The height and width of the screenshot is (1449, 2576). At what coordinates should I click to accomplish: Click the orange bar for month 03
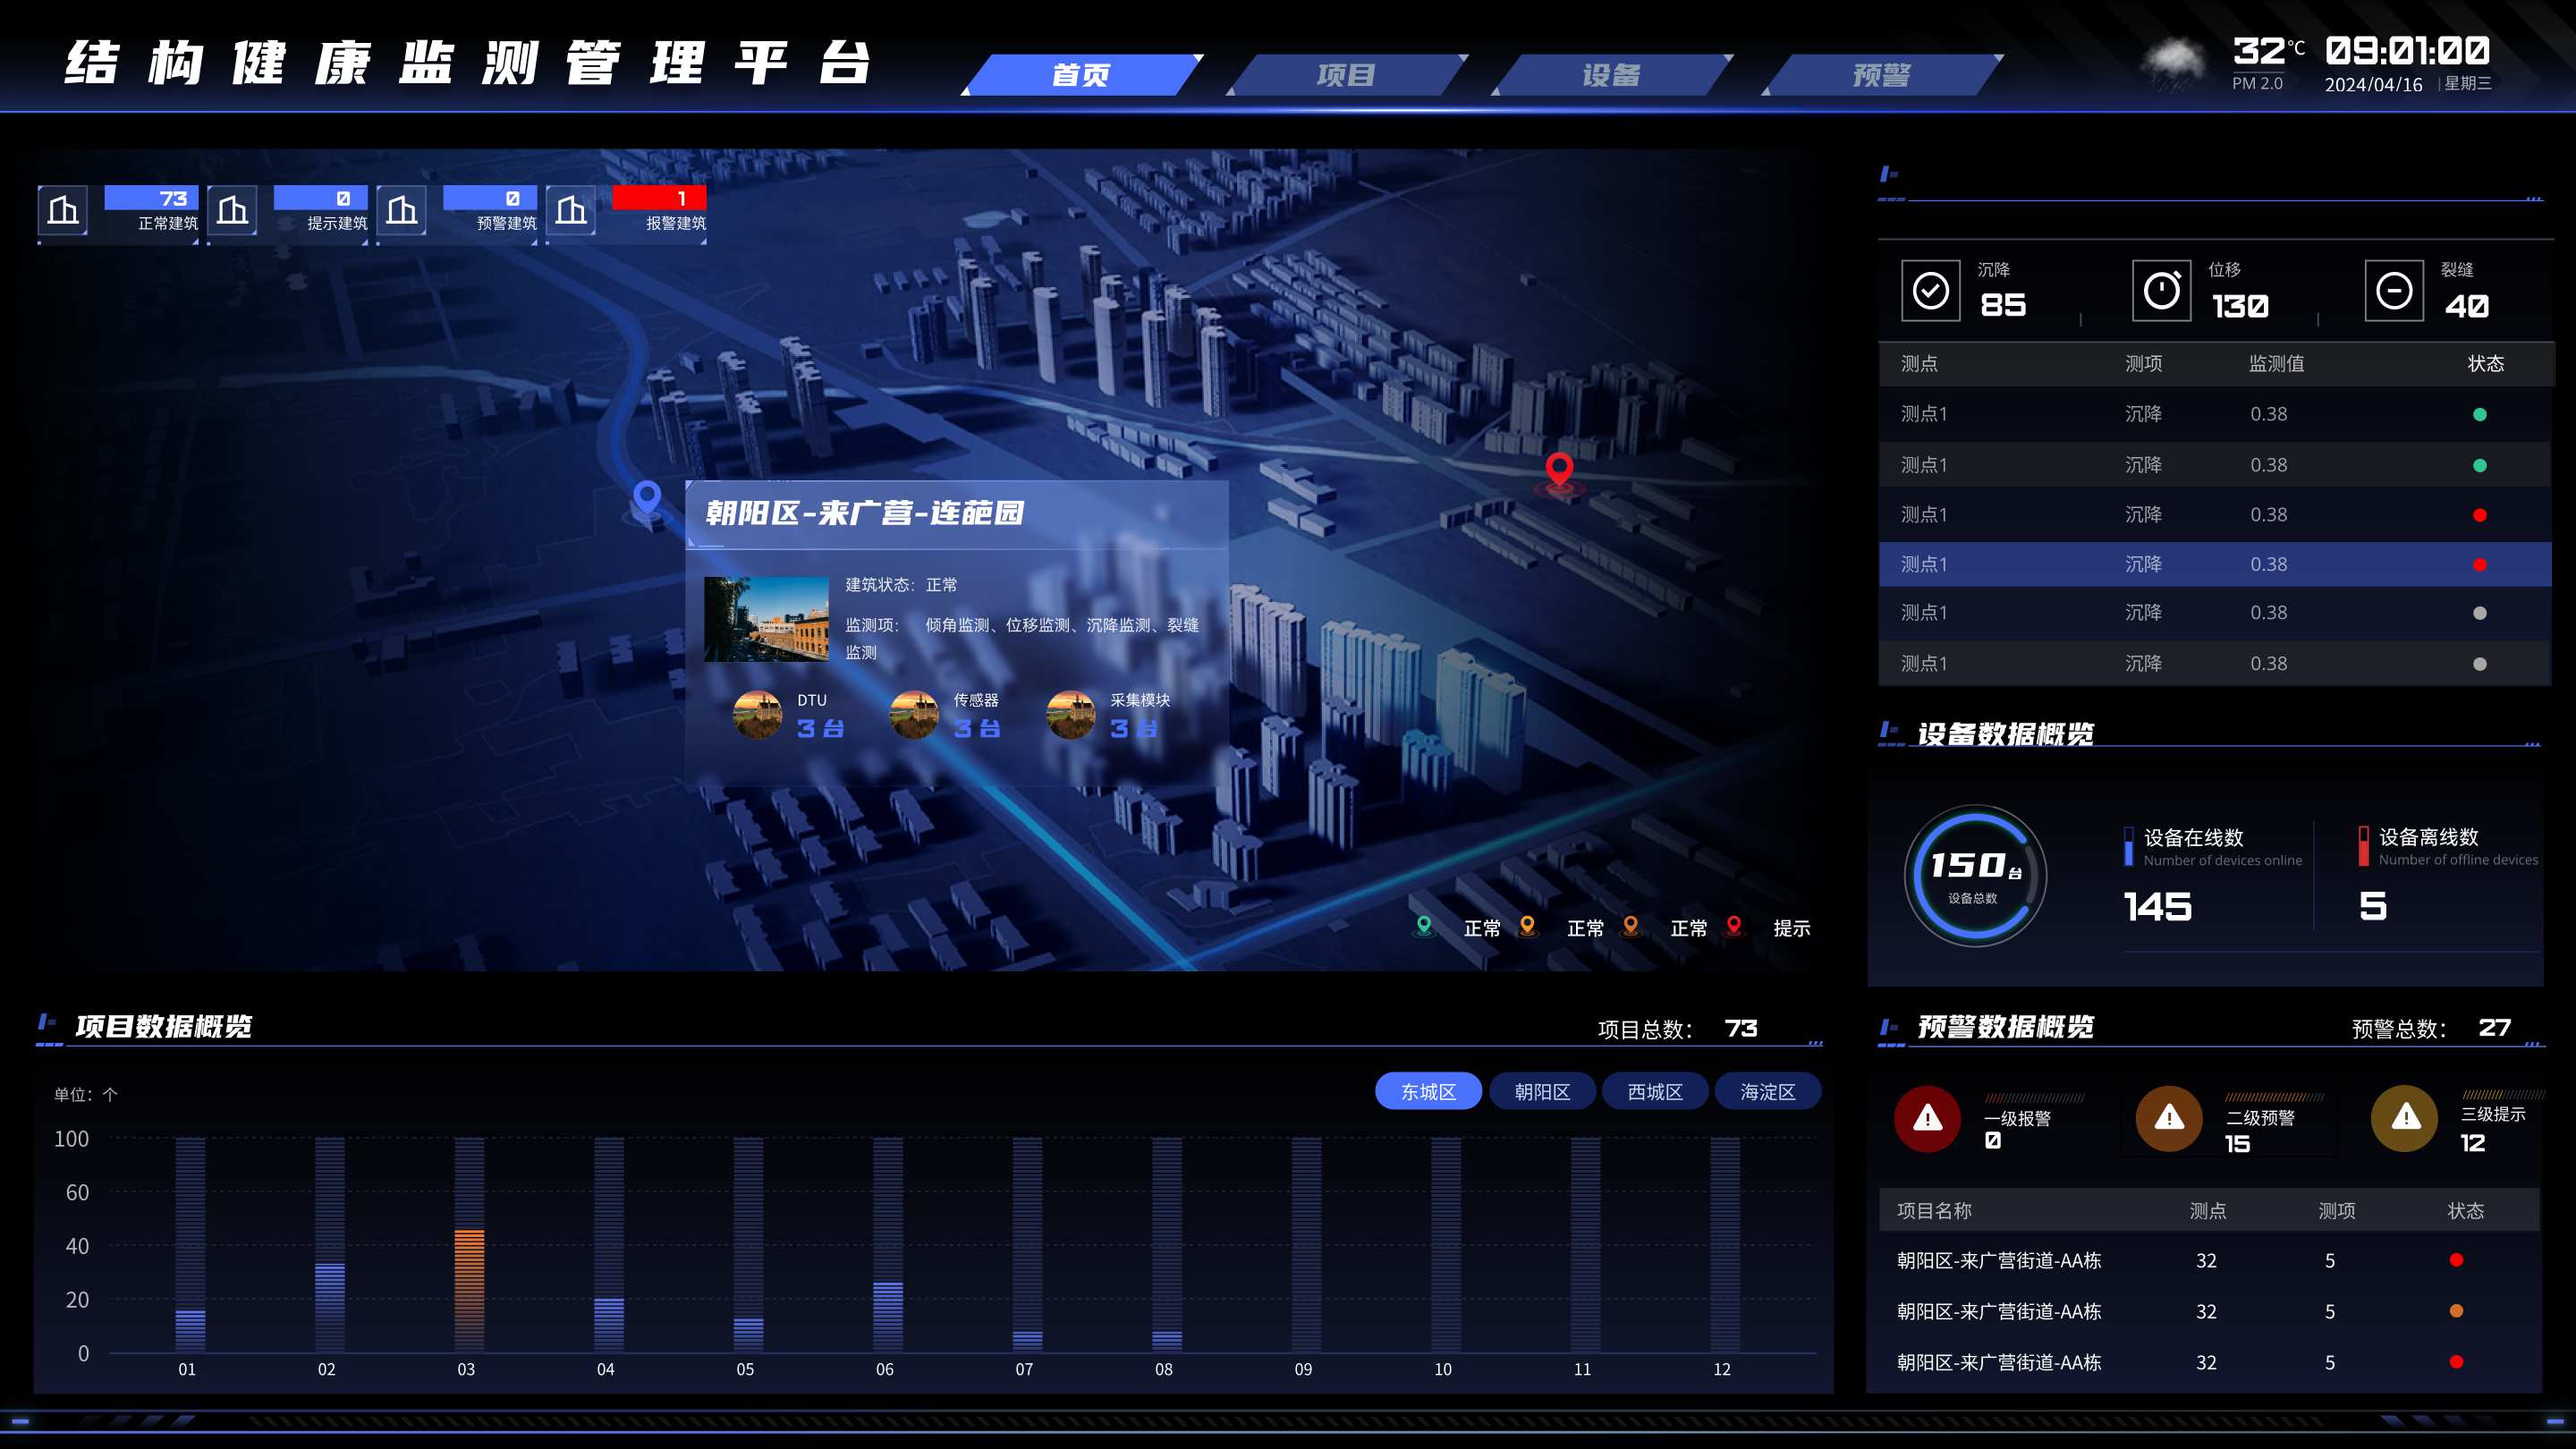(x=469, y=1289)
